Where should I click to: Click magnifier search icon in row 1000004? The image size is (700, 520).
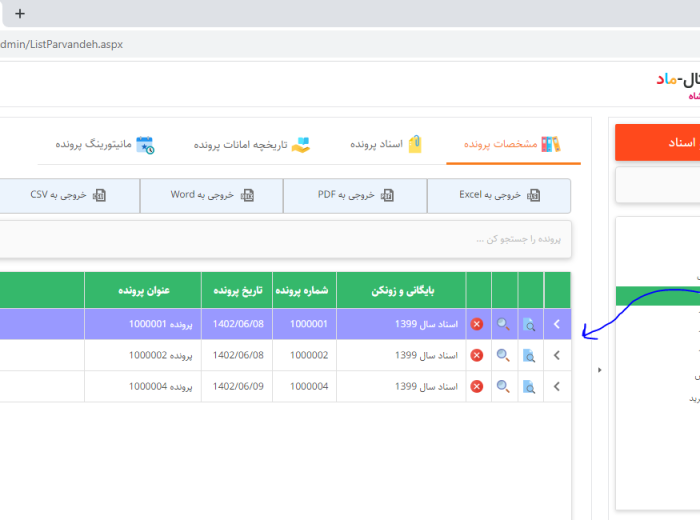coord(503,386)
